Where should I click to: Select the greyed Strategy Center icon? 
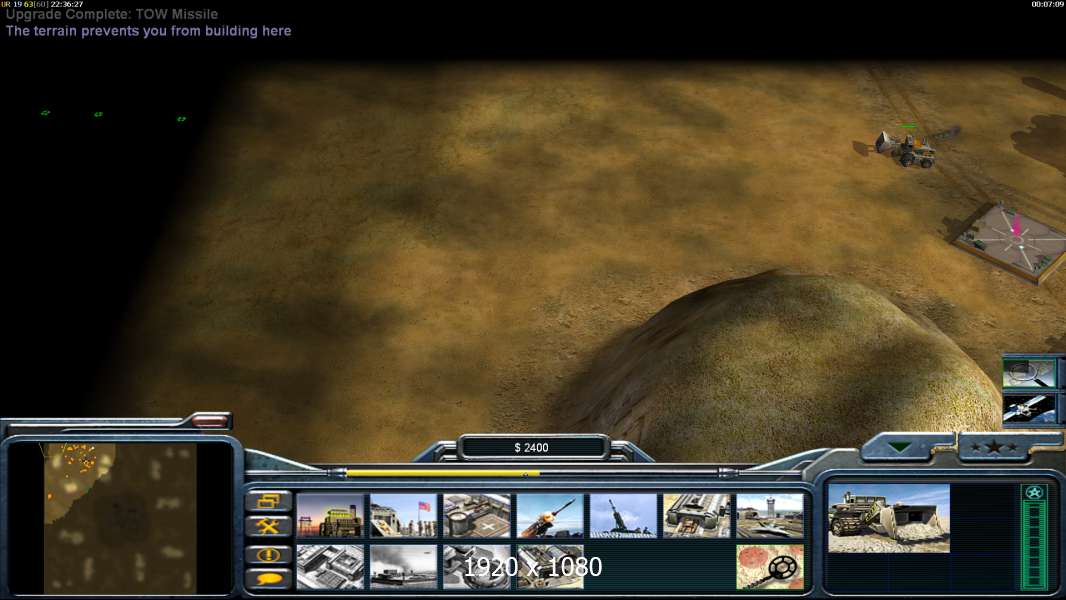[x=330, y=566]
